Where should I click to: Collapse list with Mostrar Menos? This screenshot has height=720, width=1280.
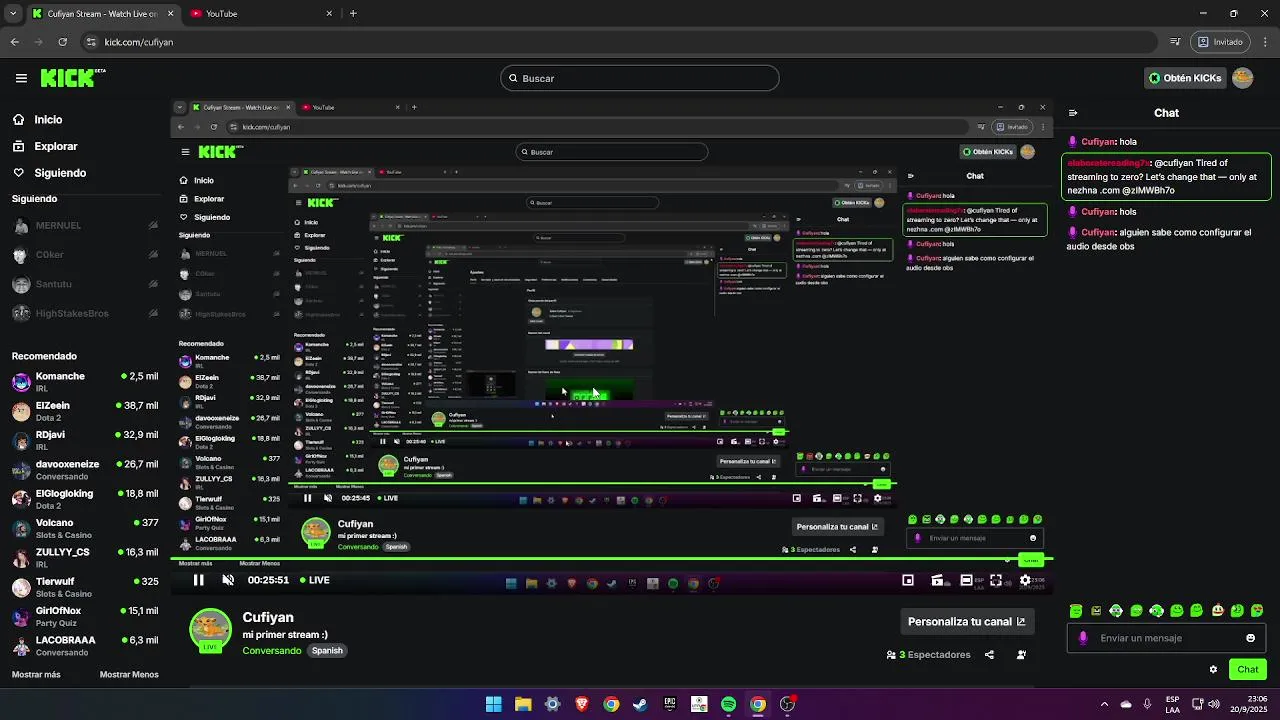(129, 675)
